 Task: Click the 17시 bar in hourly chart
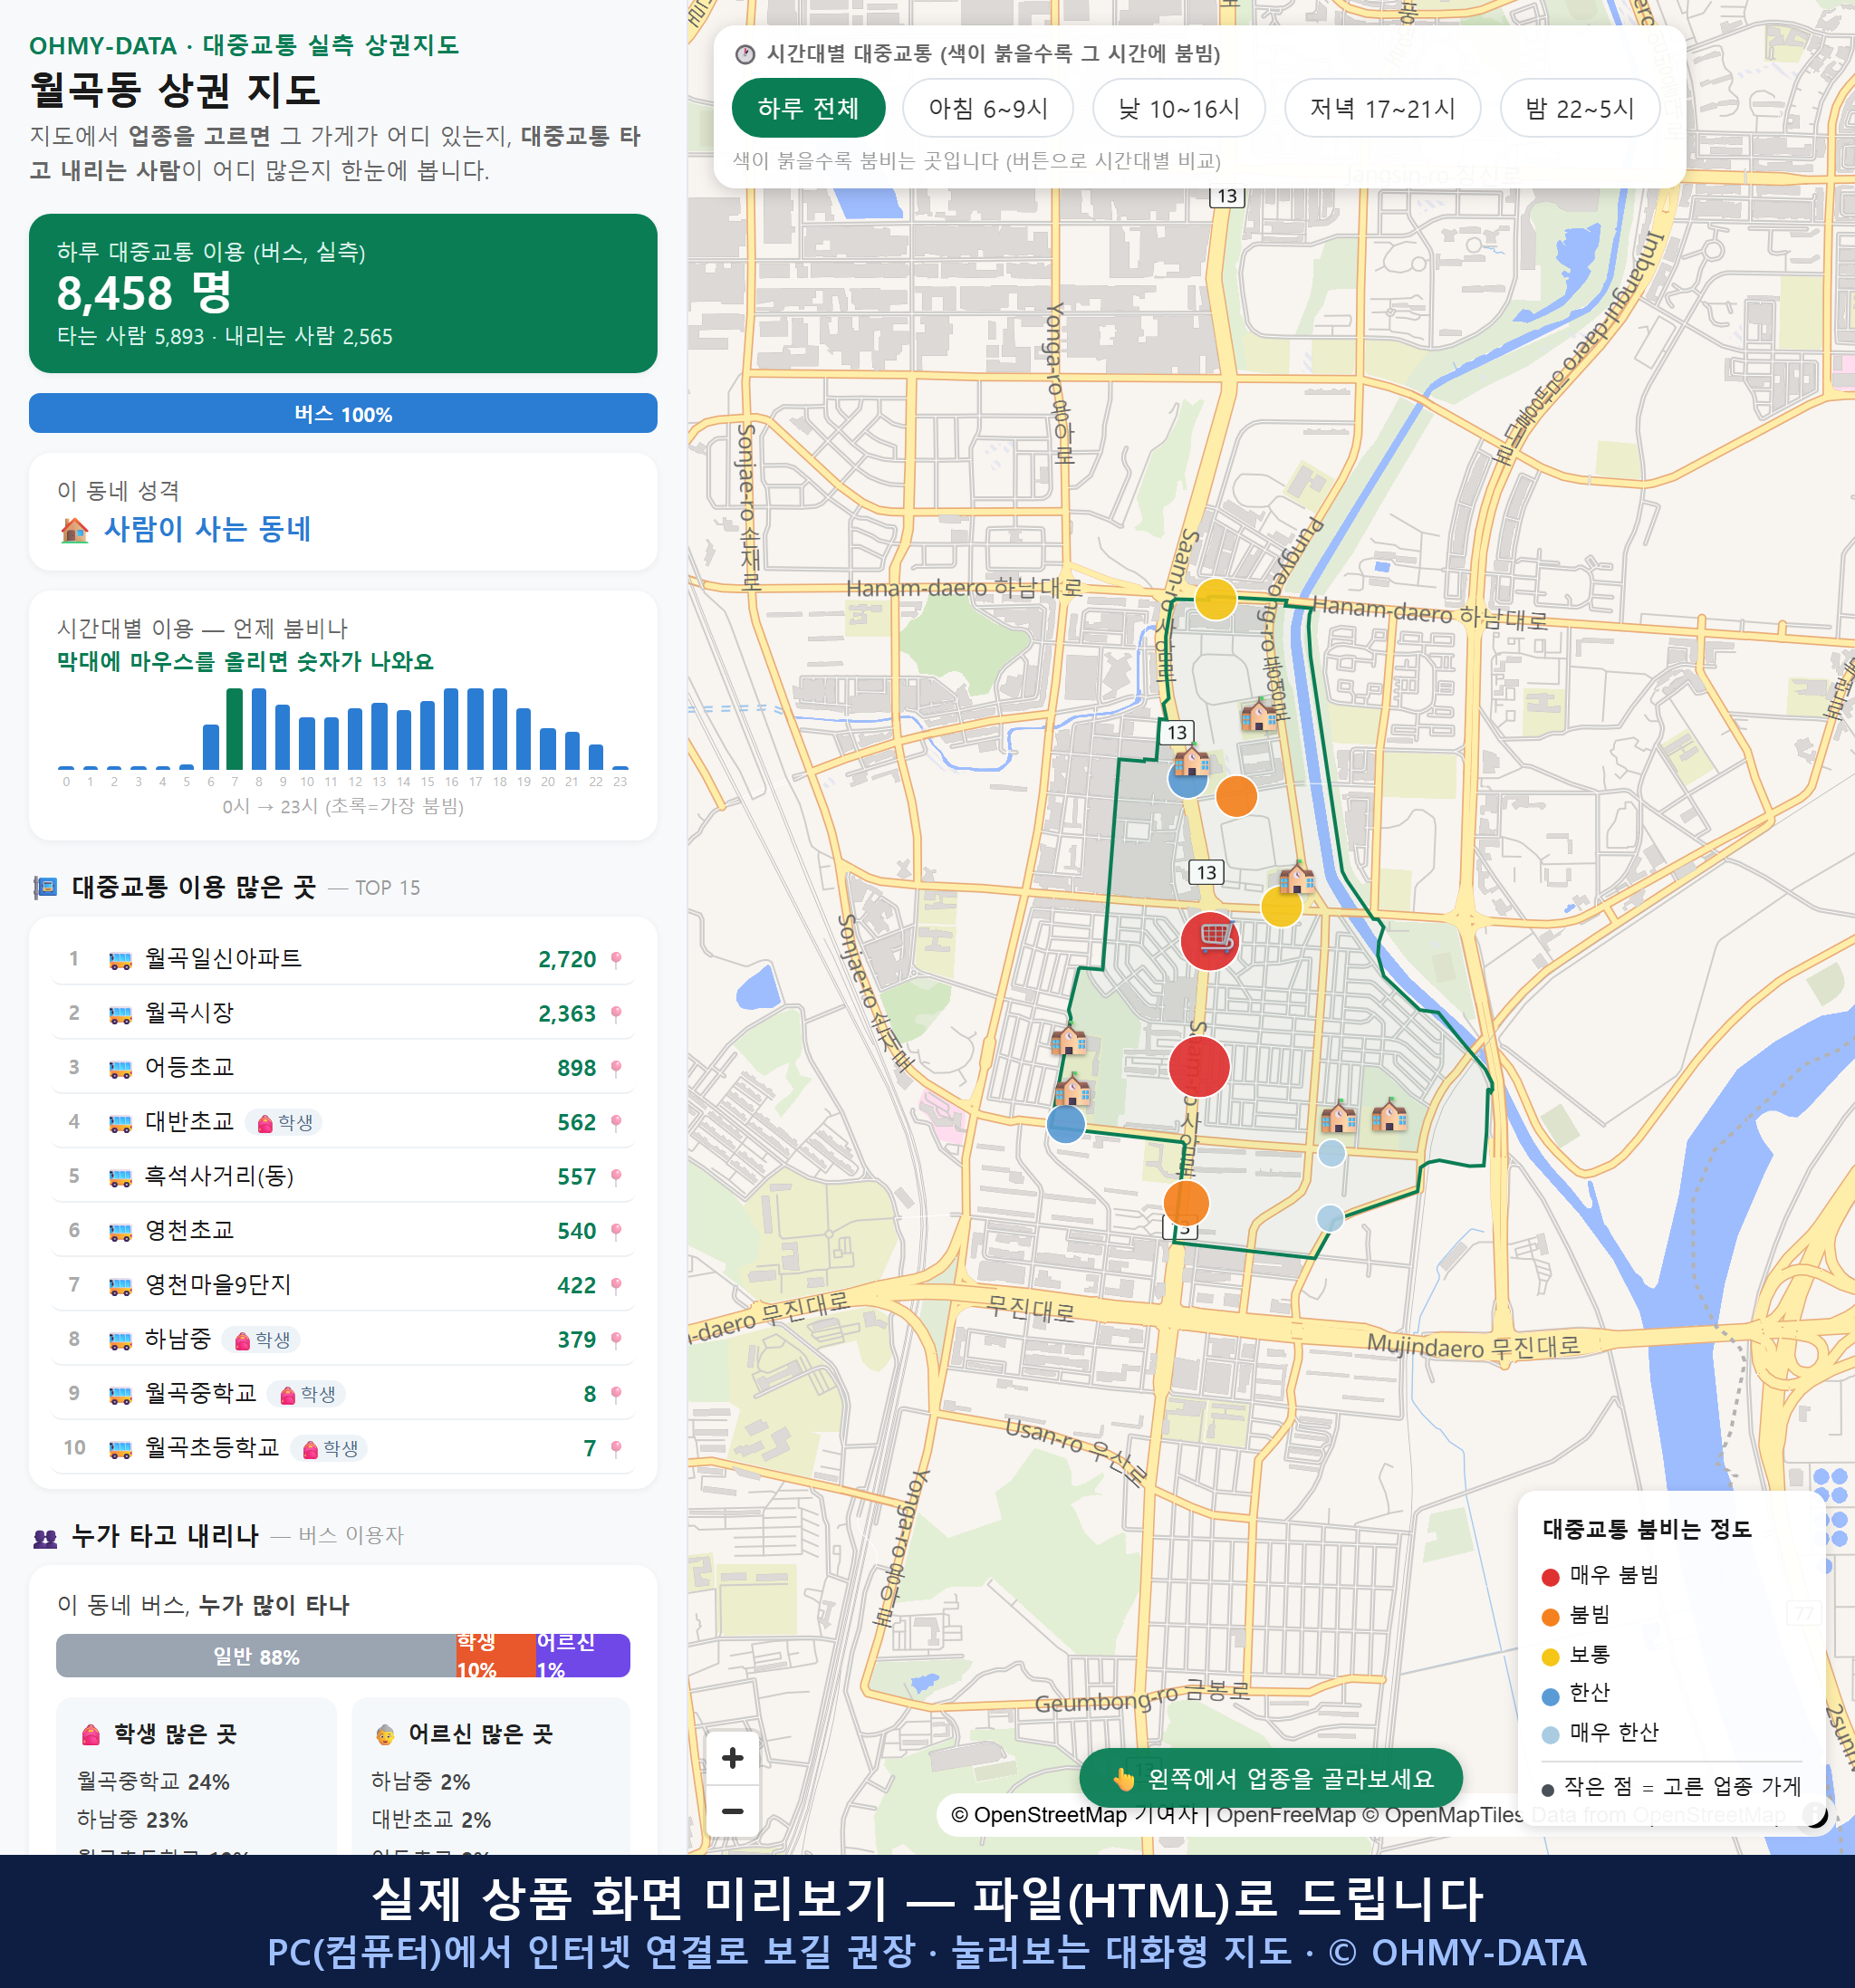(475, 728)
